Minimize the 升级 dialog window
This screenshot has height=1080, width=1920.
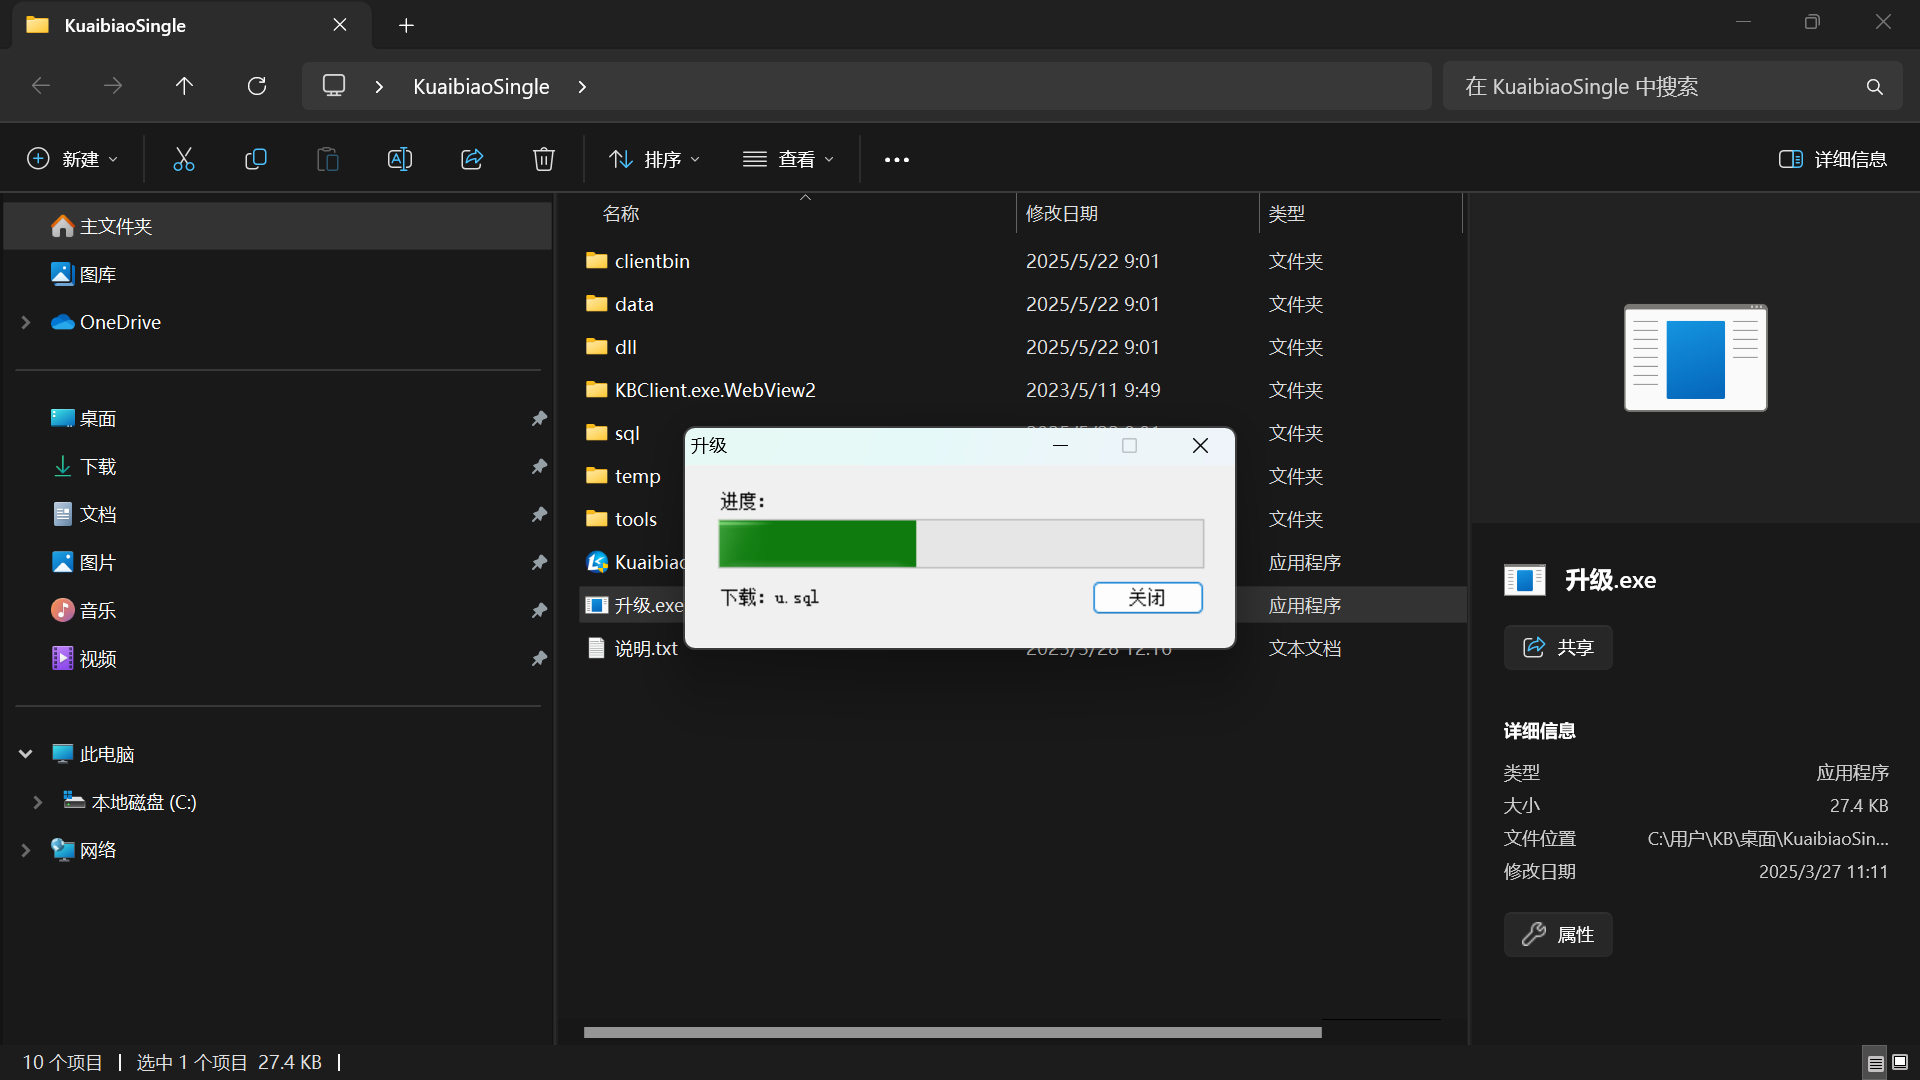1061,446
